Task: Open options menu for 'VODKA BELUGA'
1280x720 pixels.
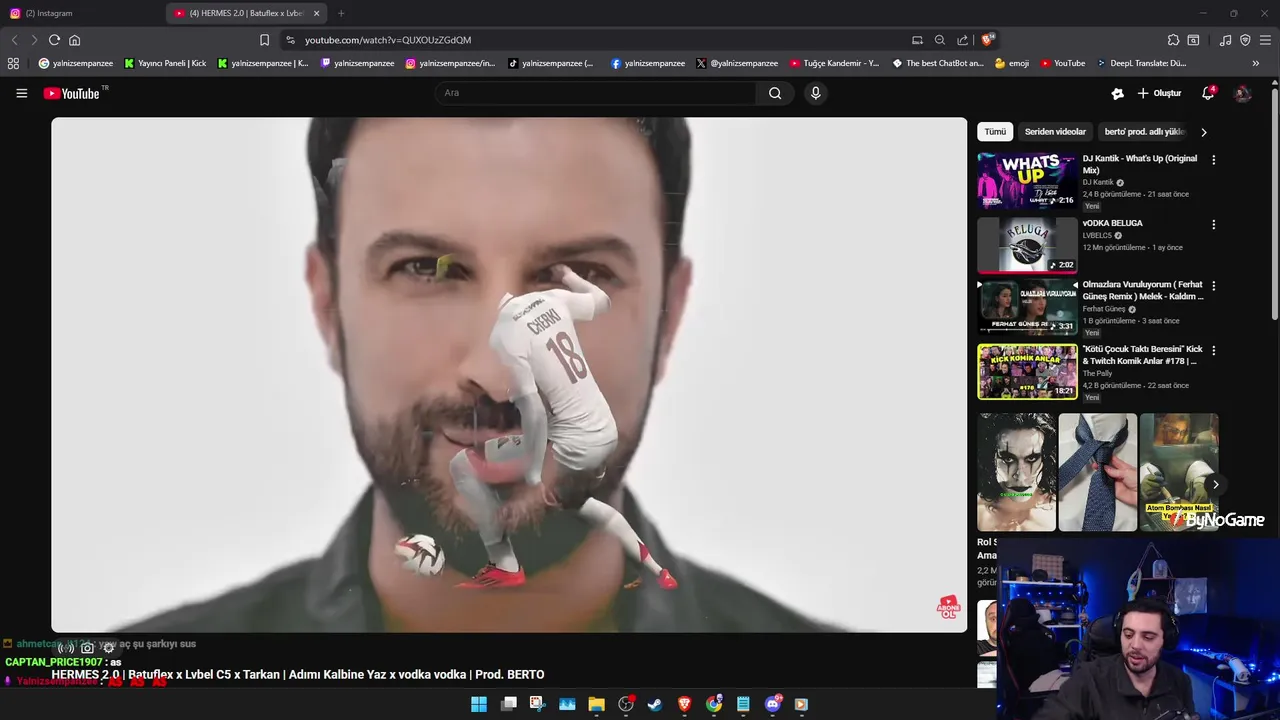Action: [x=1214, y=225]
